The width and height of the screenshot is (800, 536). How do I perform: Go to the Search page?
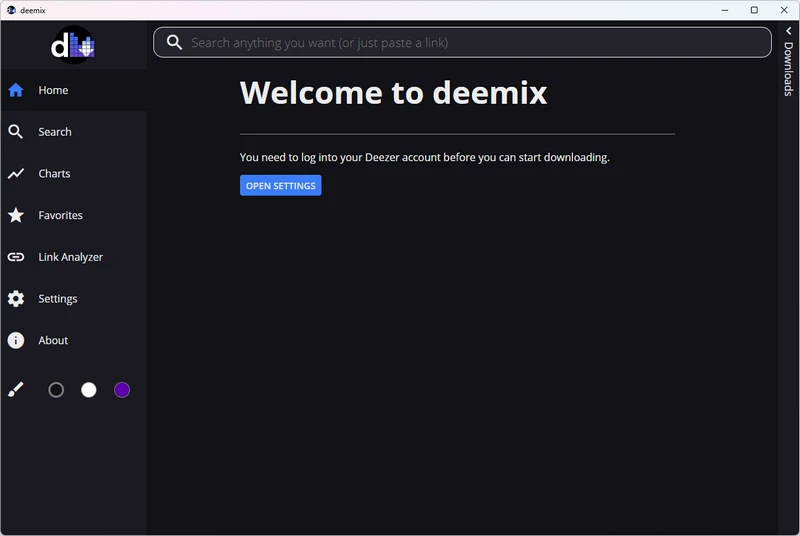point(74,132)
